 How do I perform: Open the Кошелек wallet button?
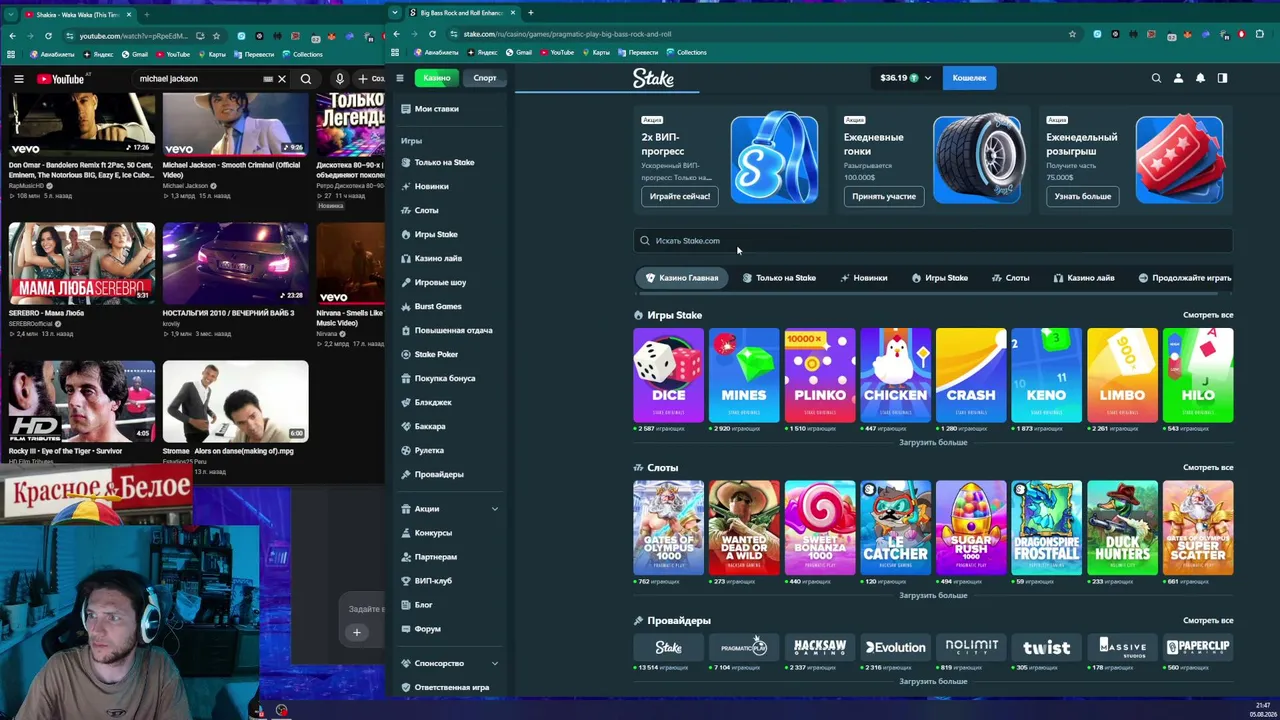click(969, 78)
